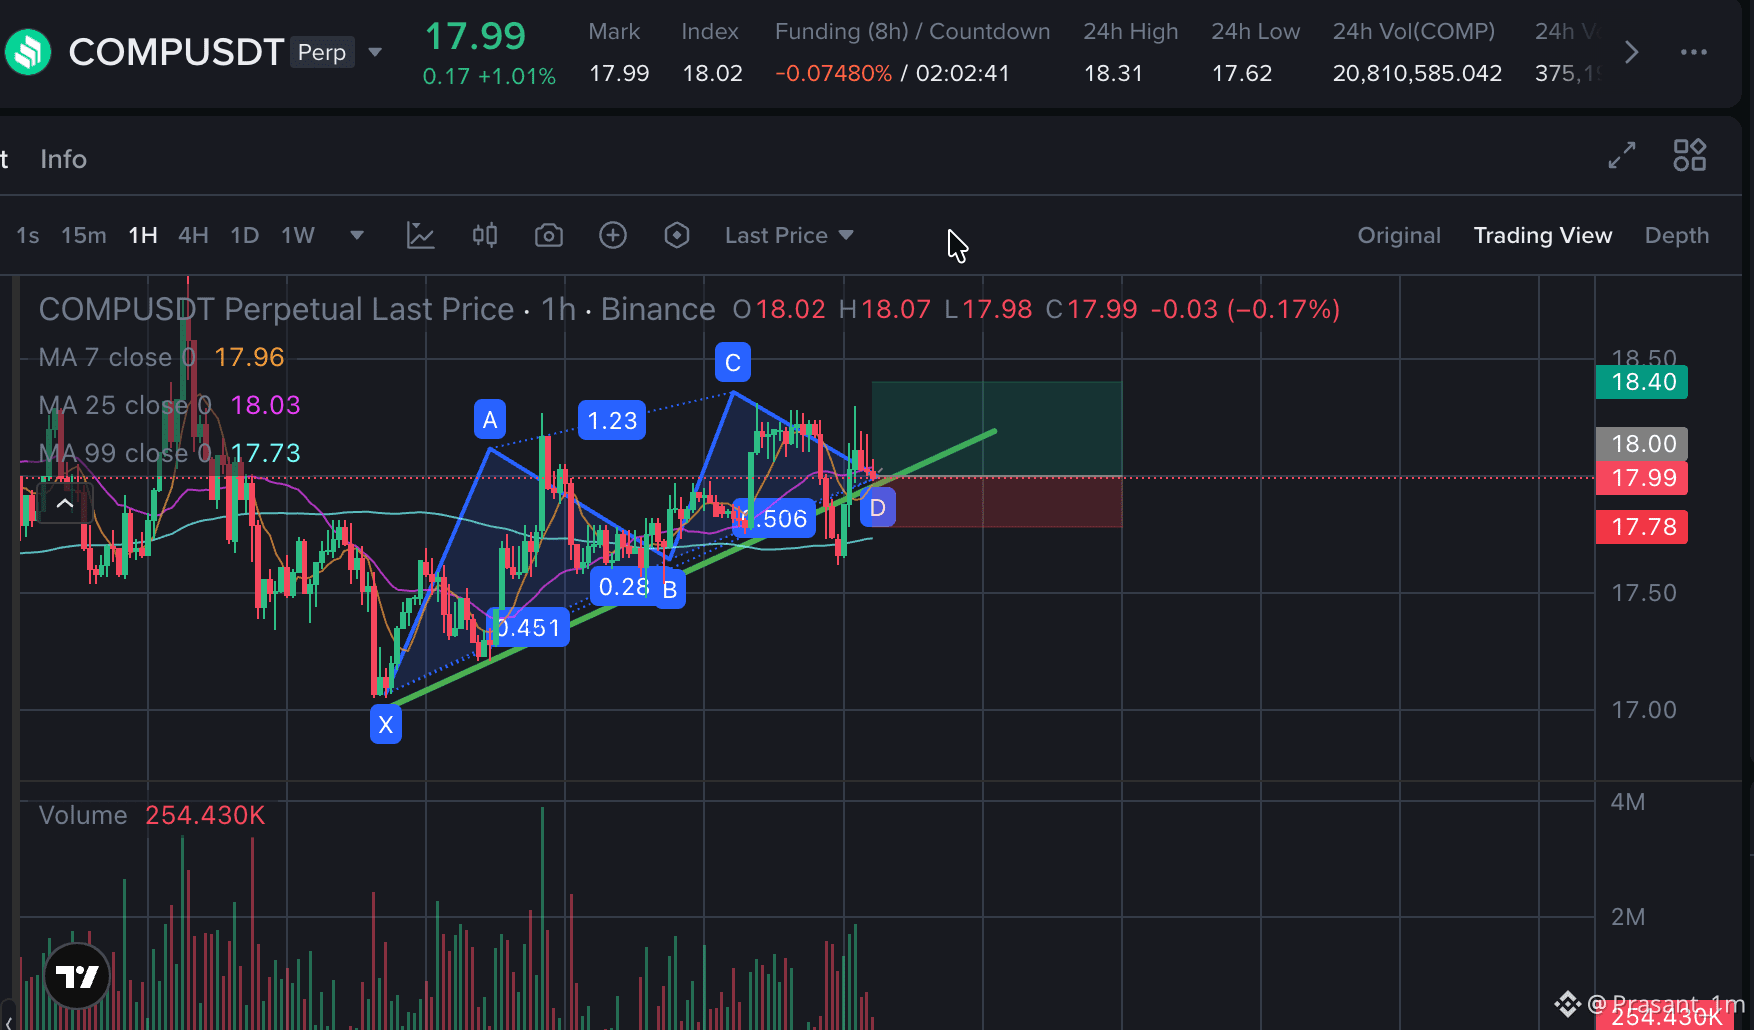The image size is (1754, 1030).
Task: Open the technical indicators icon
Action: tap(421, 236)
